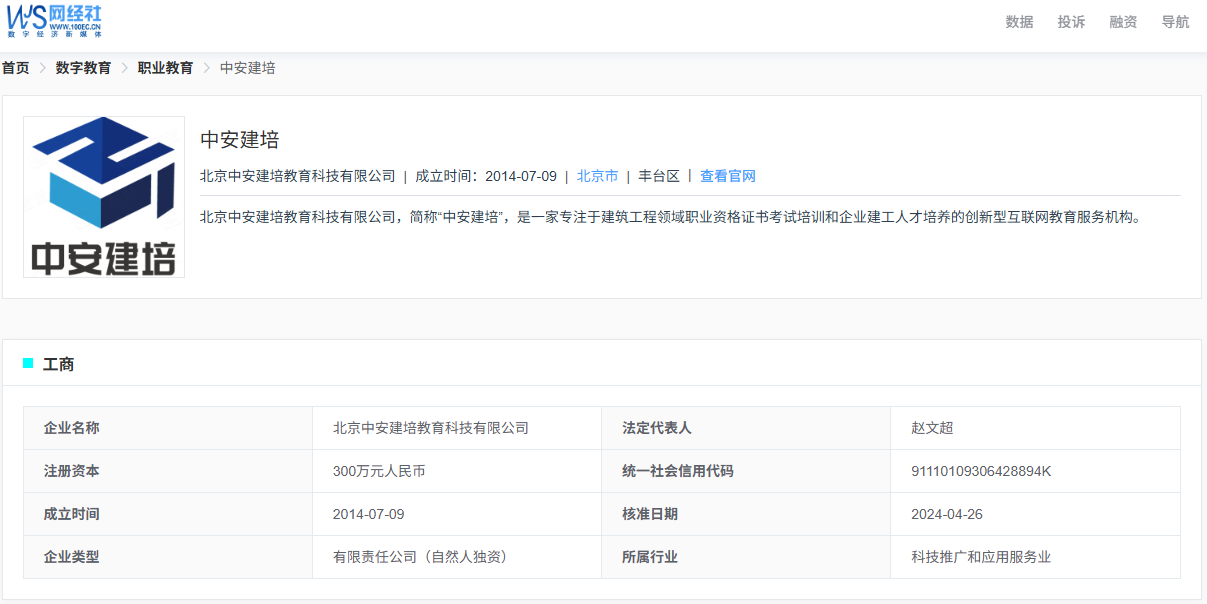Select the 统一社会信用代码 label cell

pos(746,471)
